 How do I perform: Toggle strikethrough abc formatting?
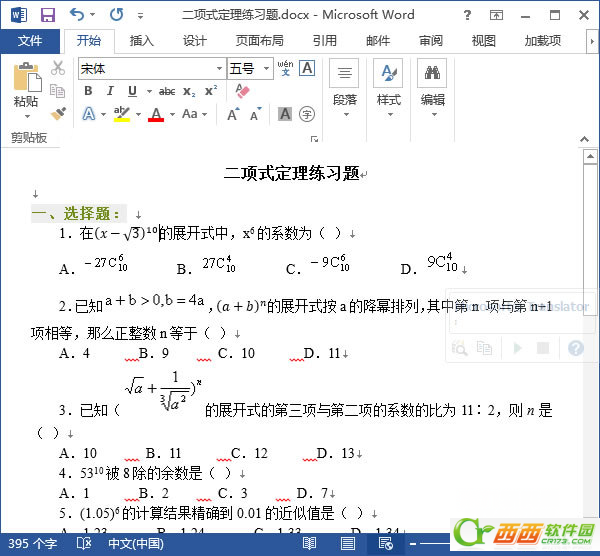coord(167,91)
